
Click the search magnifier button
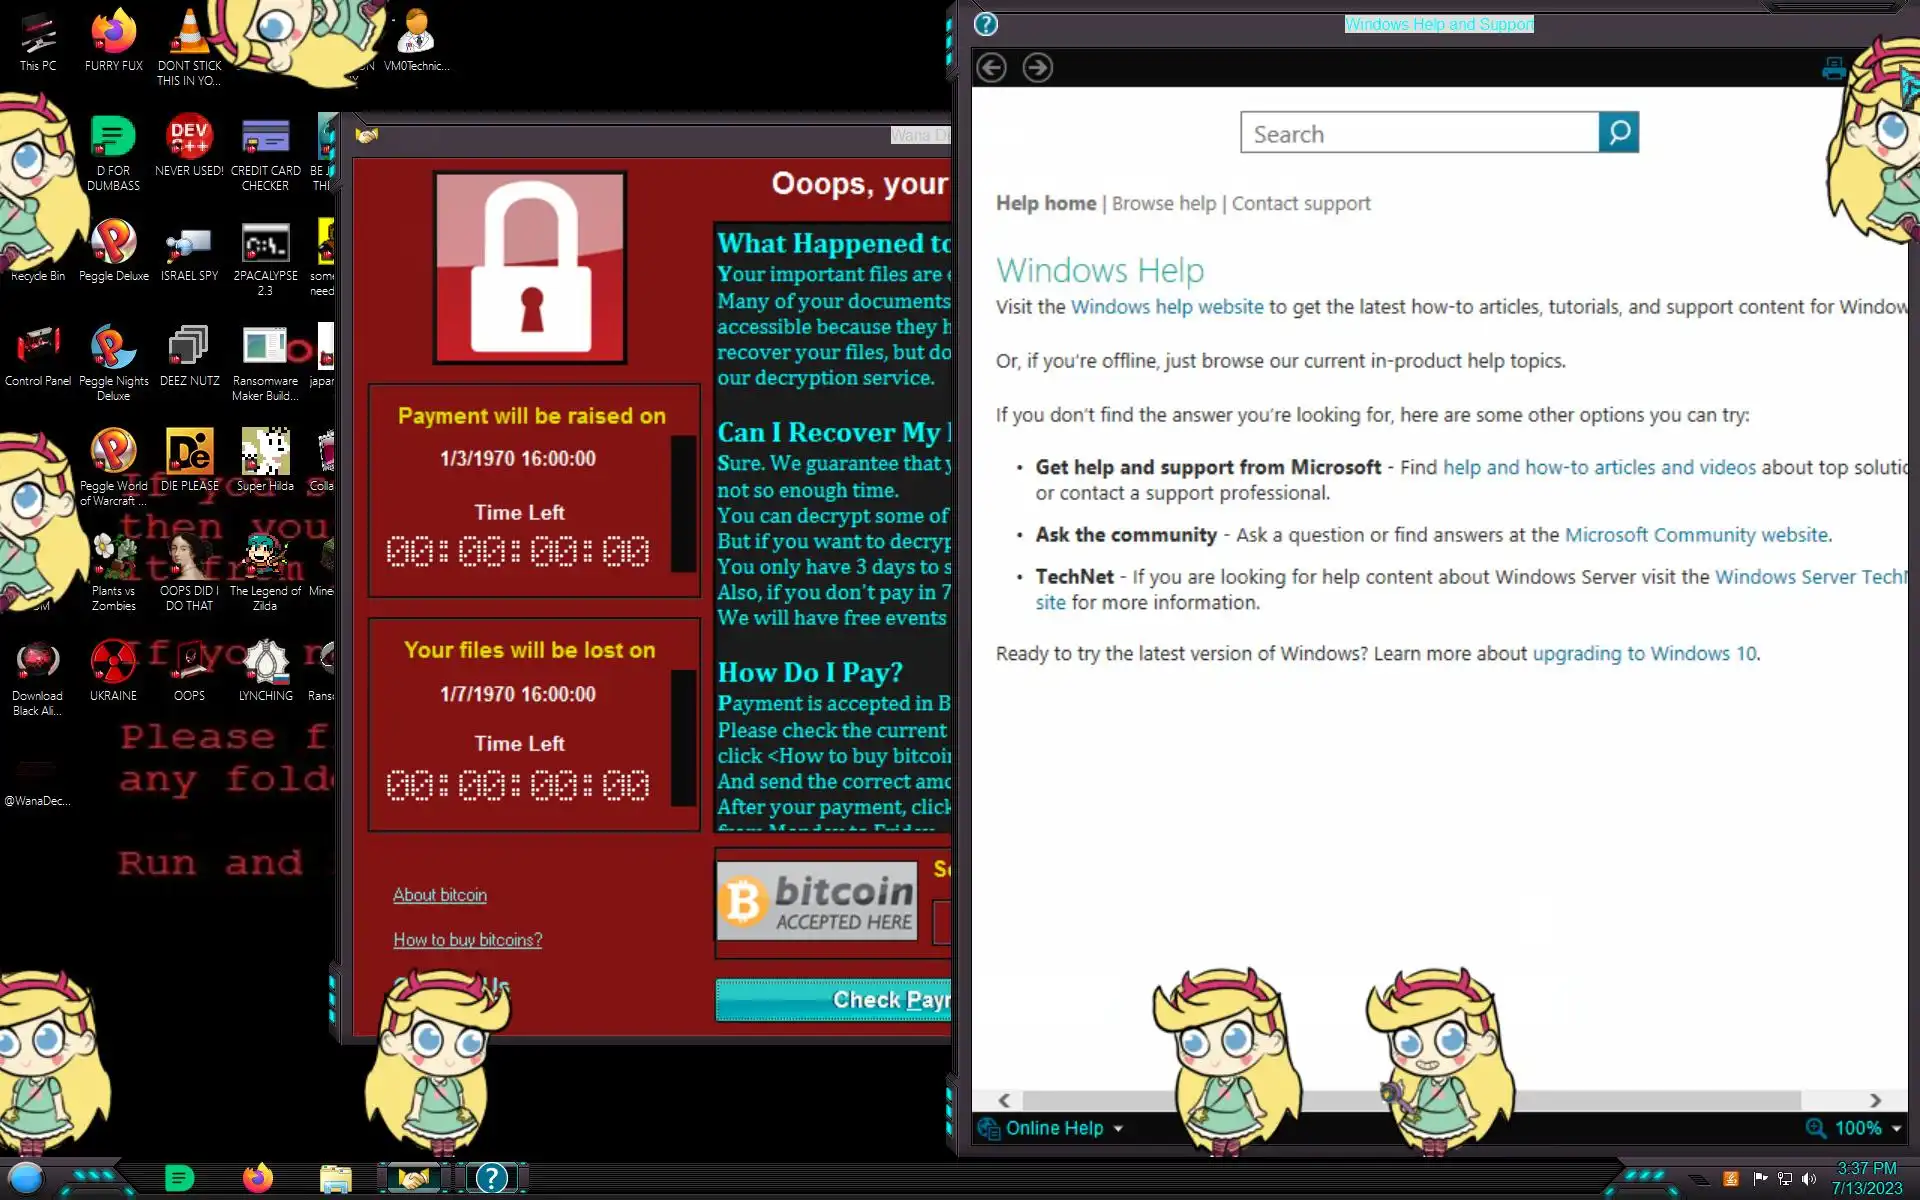pos(1618,132)
